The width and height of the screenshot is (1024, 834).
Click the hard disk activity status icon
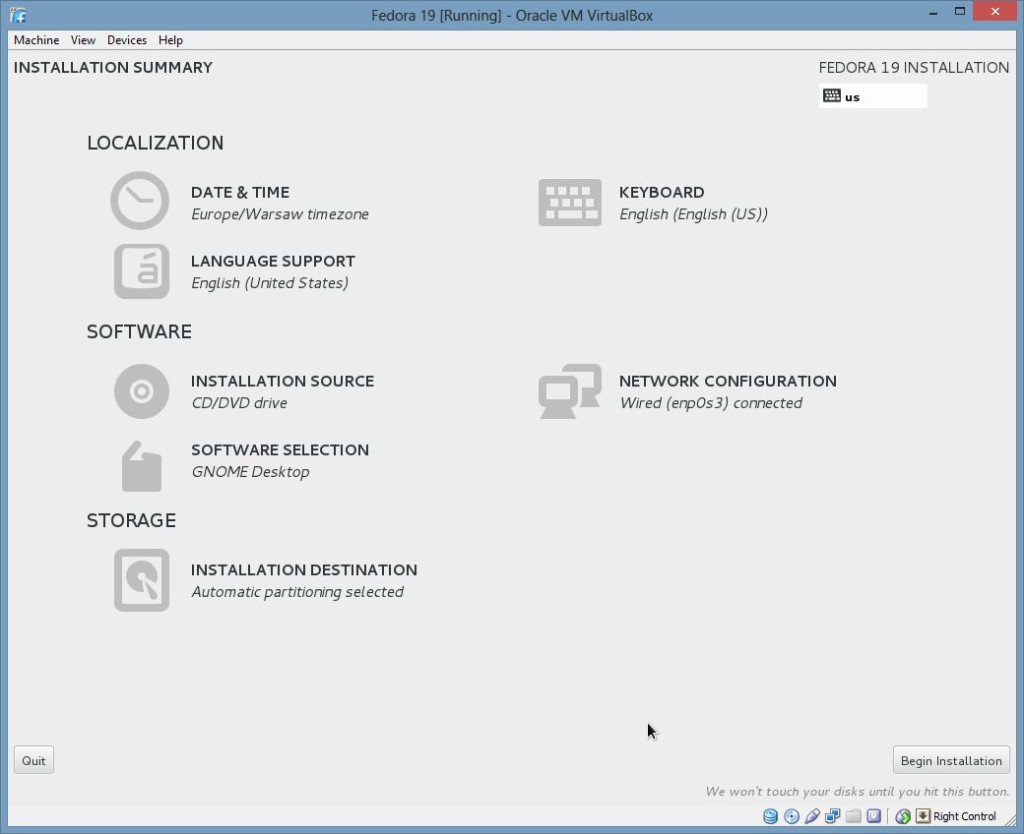pos(771,816)
